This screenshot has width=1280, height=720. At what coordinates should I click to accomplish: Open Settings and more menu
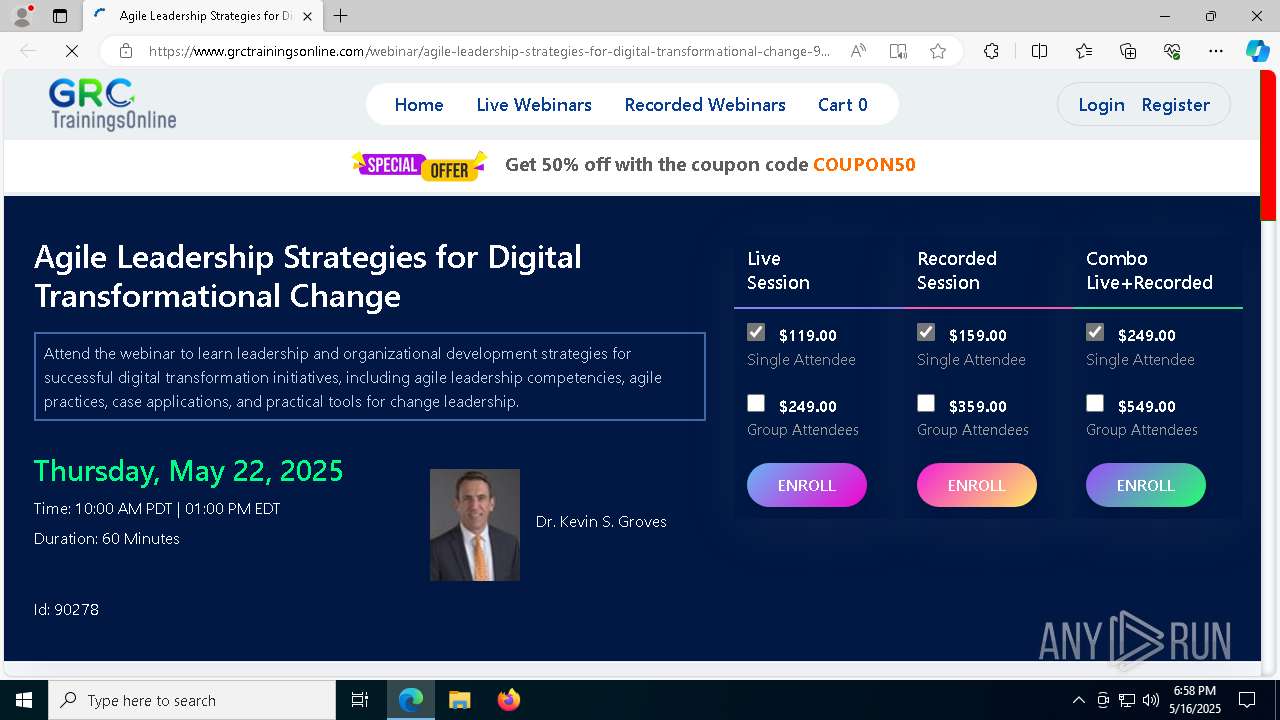tap(1215, 51)
